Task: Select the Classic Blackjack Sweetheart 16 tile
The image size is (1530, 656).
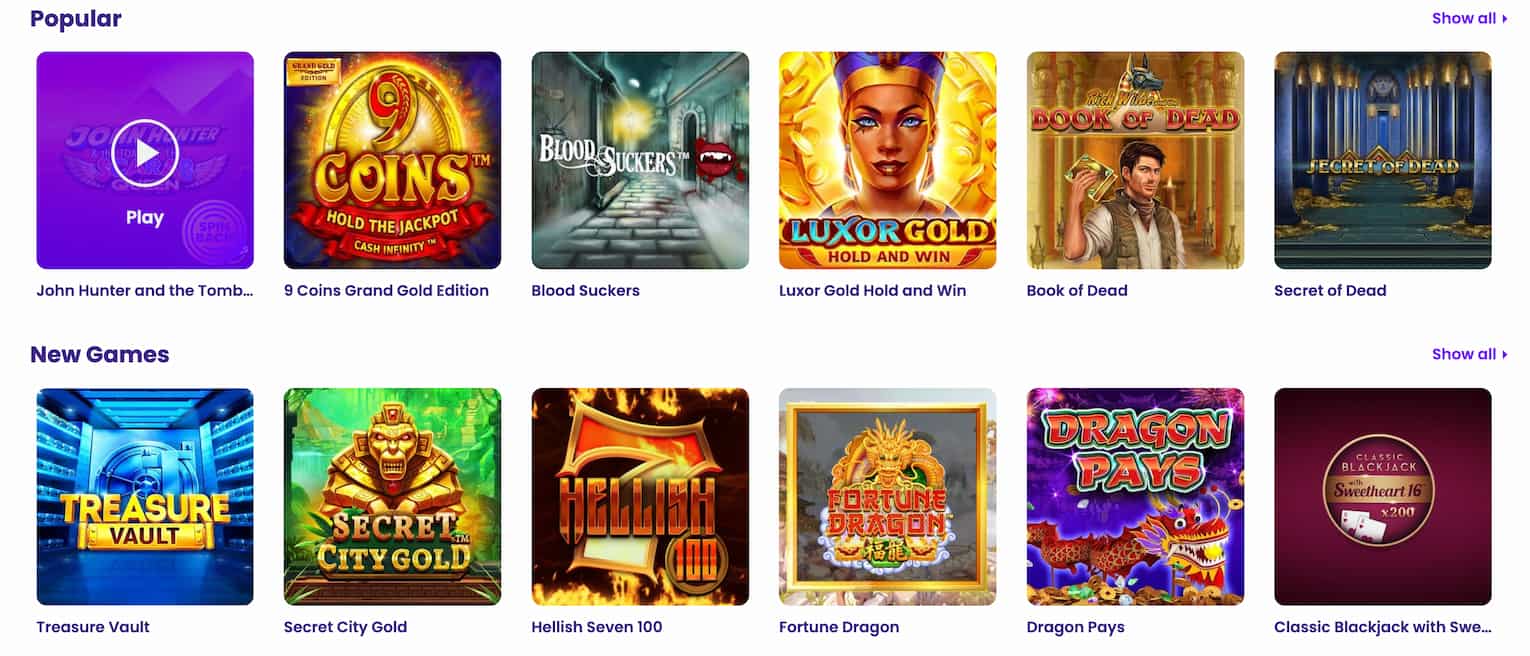Action: [x=1382, y=497]
